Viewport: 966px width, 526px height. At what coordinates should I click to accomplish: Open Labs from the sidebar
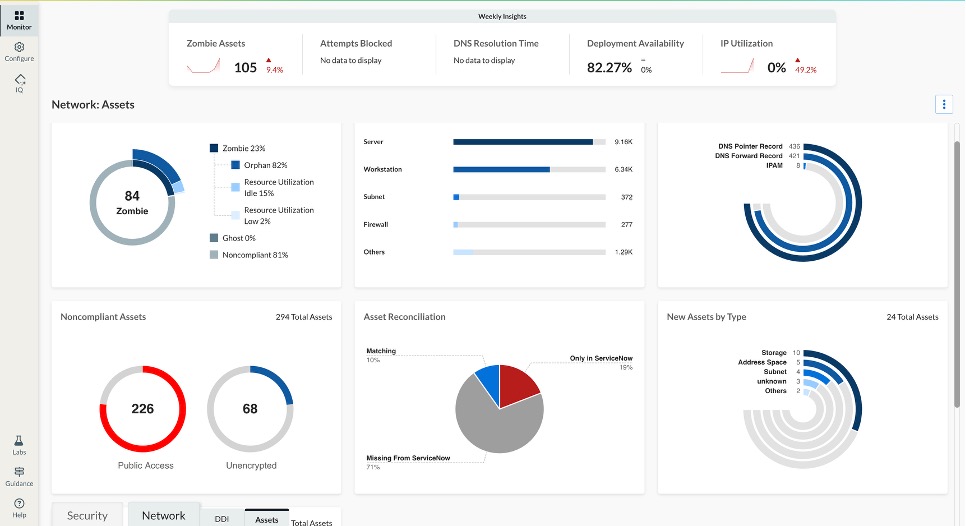click(19, 444)
